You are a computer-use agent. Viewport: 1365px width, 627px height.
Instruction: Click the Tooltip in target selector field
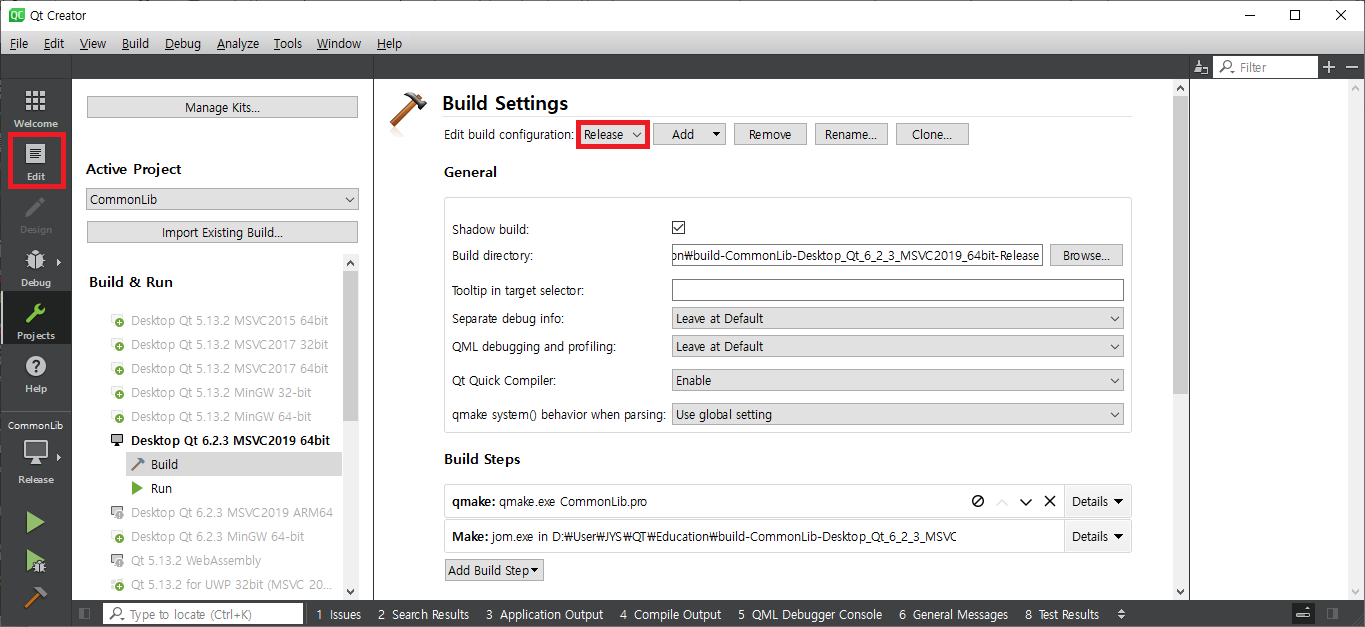point(898,290)
